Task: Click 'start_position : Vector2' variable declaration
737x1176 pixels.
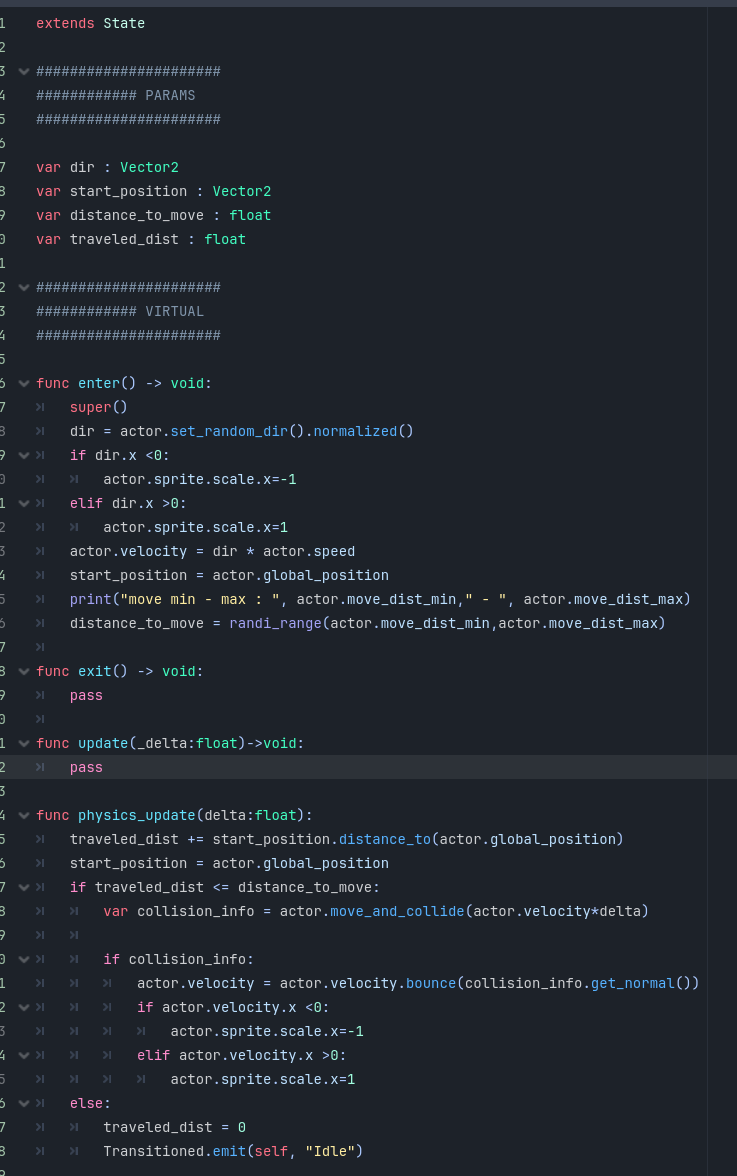Action: point(170,191)
